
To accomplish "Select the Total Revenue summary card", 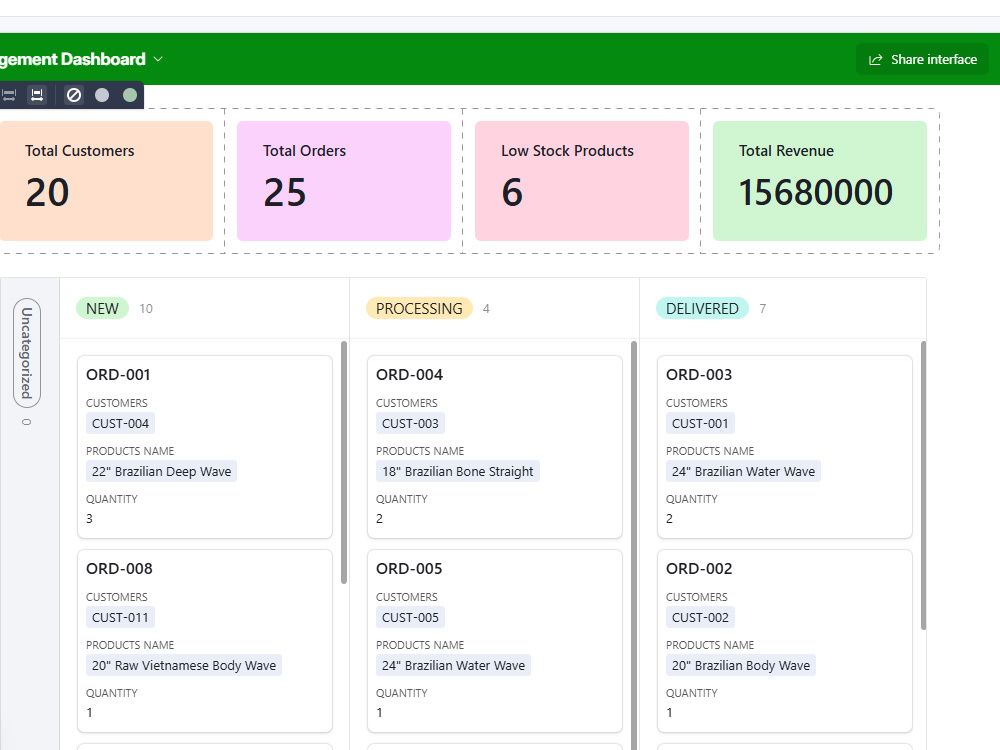I will tap(820, 181).
